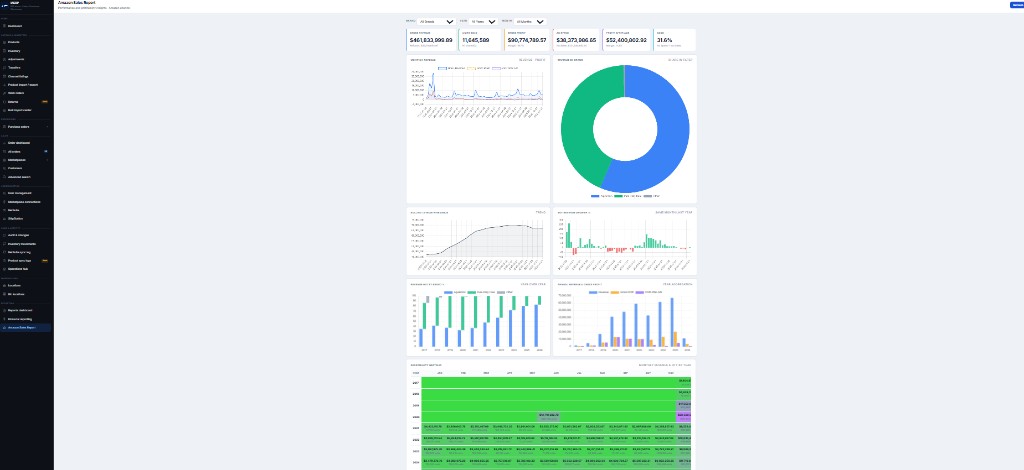Open Product sync logs in the sidebar
Viewport: 1024px width, 470px height.
pos(25,260)
